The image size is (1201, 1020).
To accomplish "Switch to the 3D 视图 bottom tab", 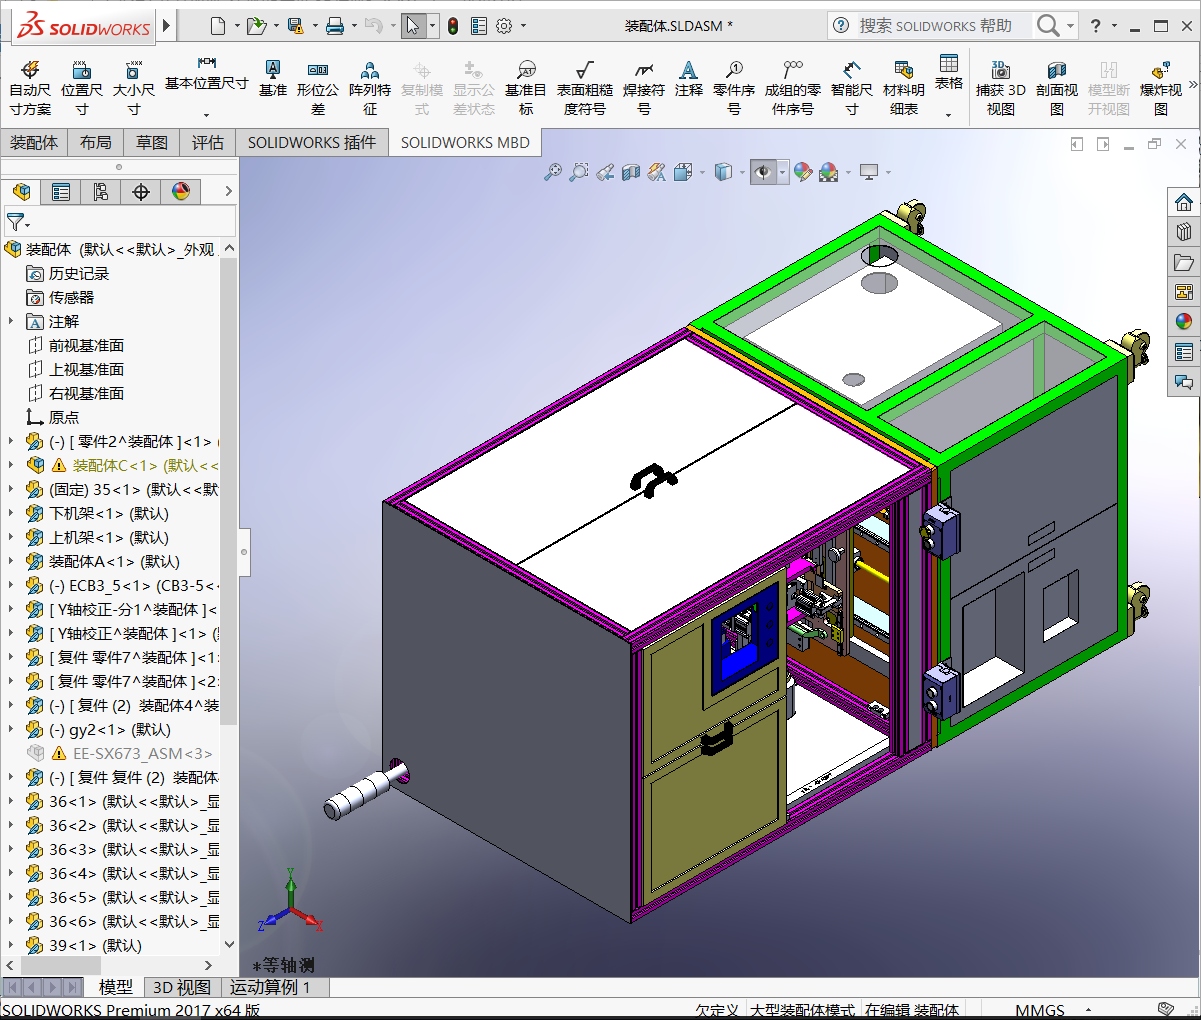I will click(181, 987).
